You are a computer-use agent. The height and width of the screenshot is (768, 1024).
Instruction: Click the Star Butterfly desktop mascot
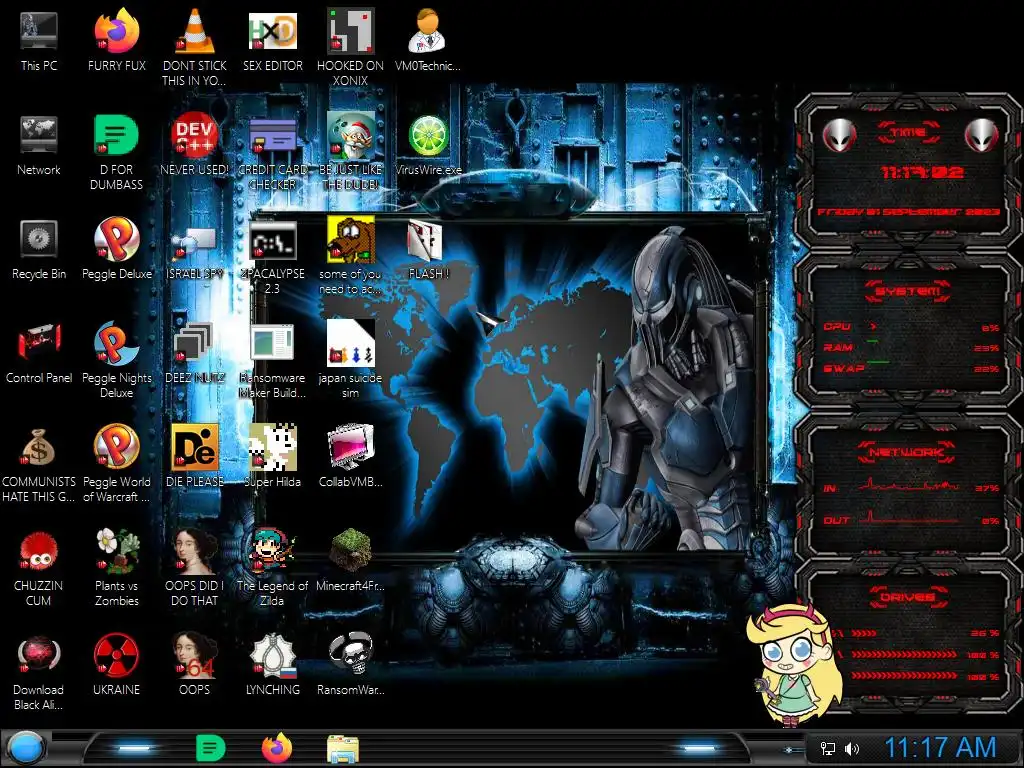click(x=795, y=664)
